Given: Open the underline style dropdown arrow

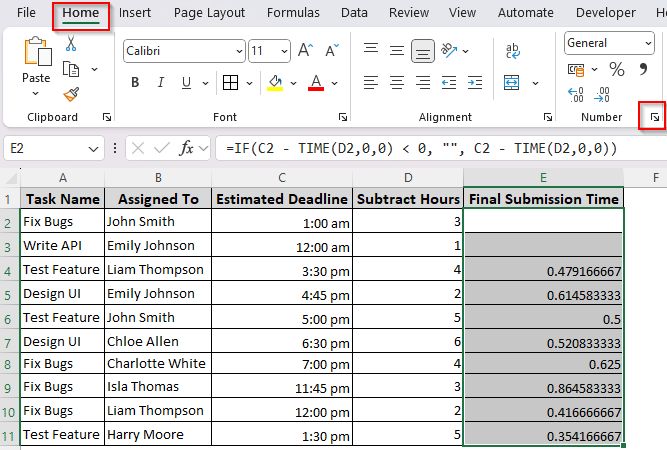Looking at the screenshot, I should (x=205, y=83).
